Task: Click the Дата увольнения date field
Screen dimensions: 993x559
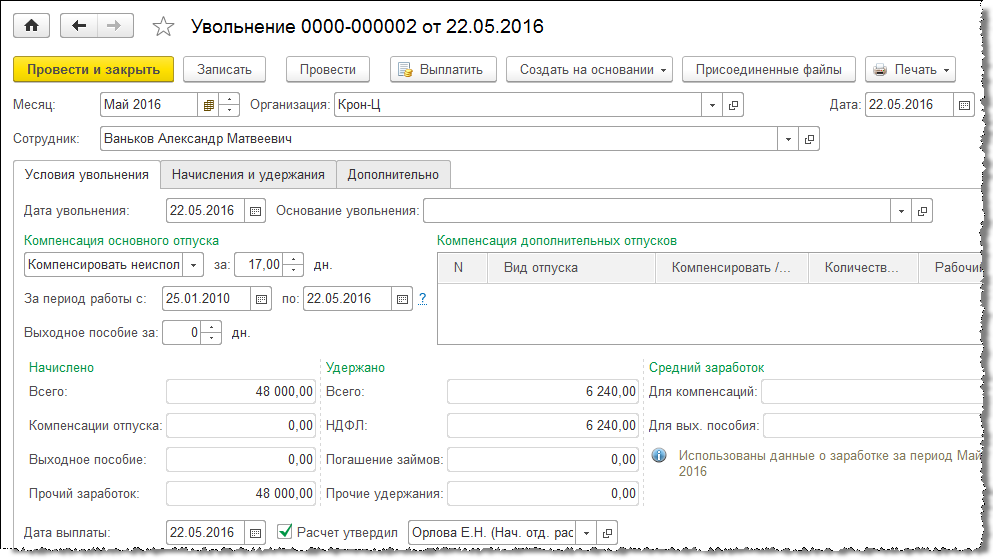Action: tap(205, 211)
